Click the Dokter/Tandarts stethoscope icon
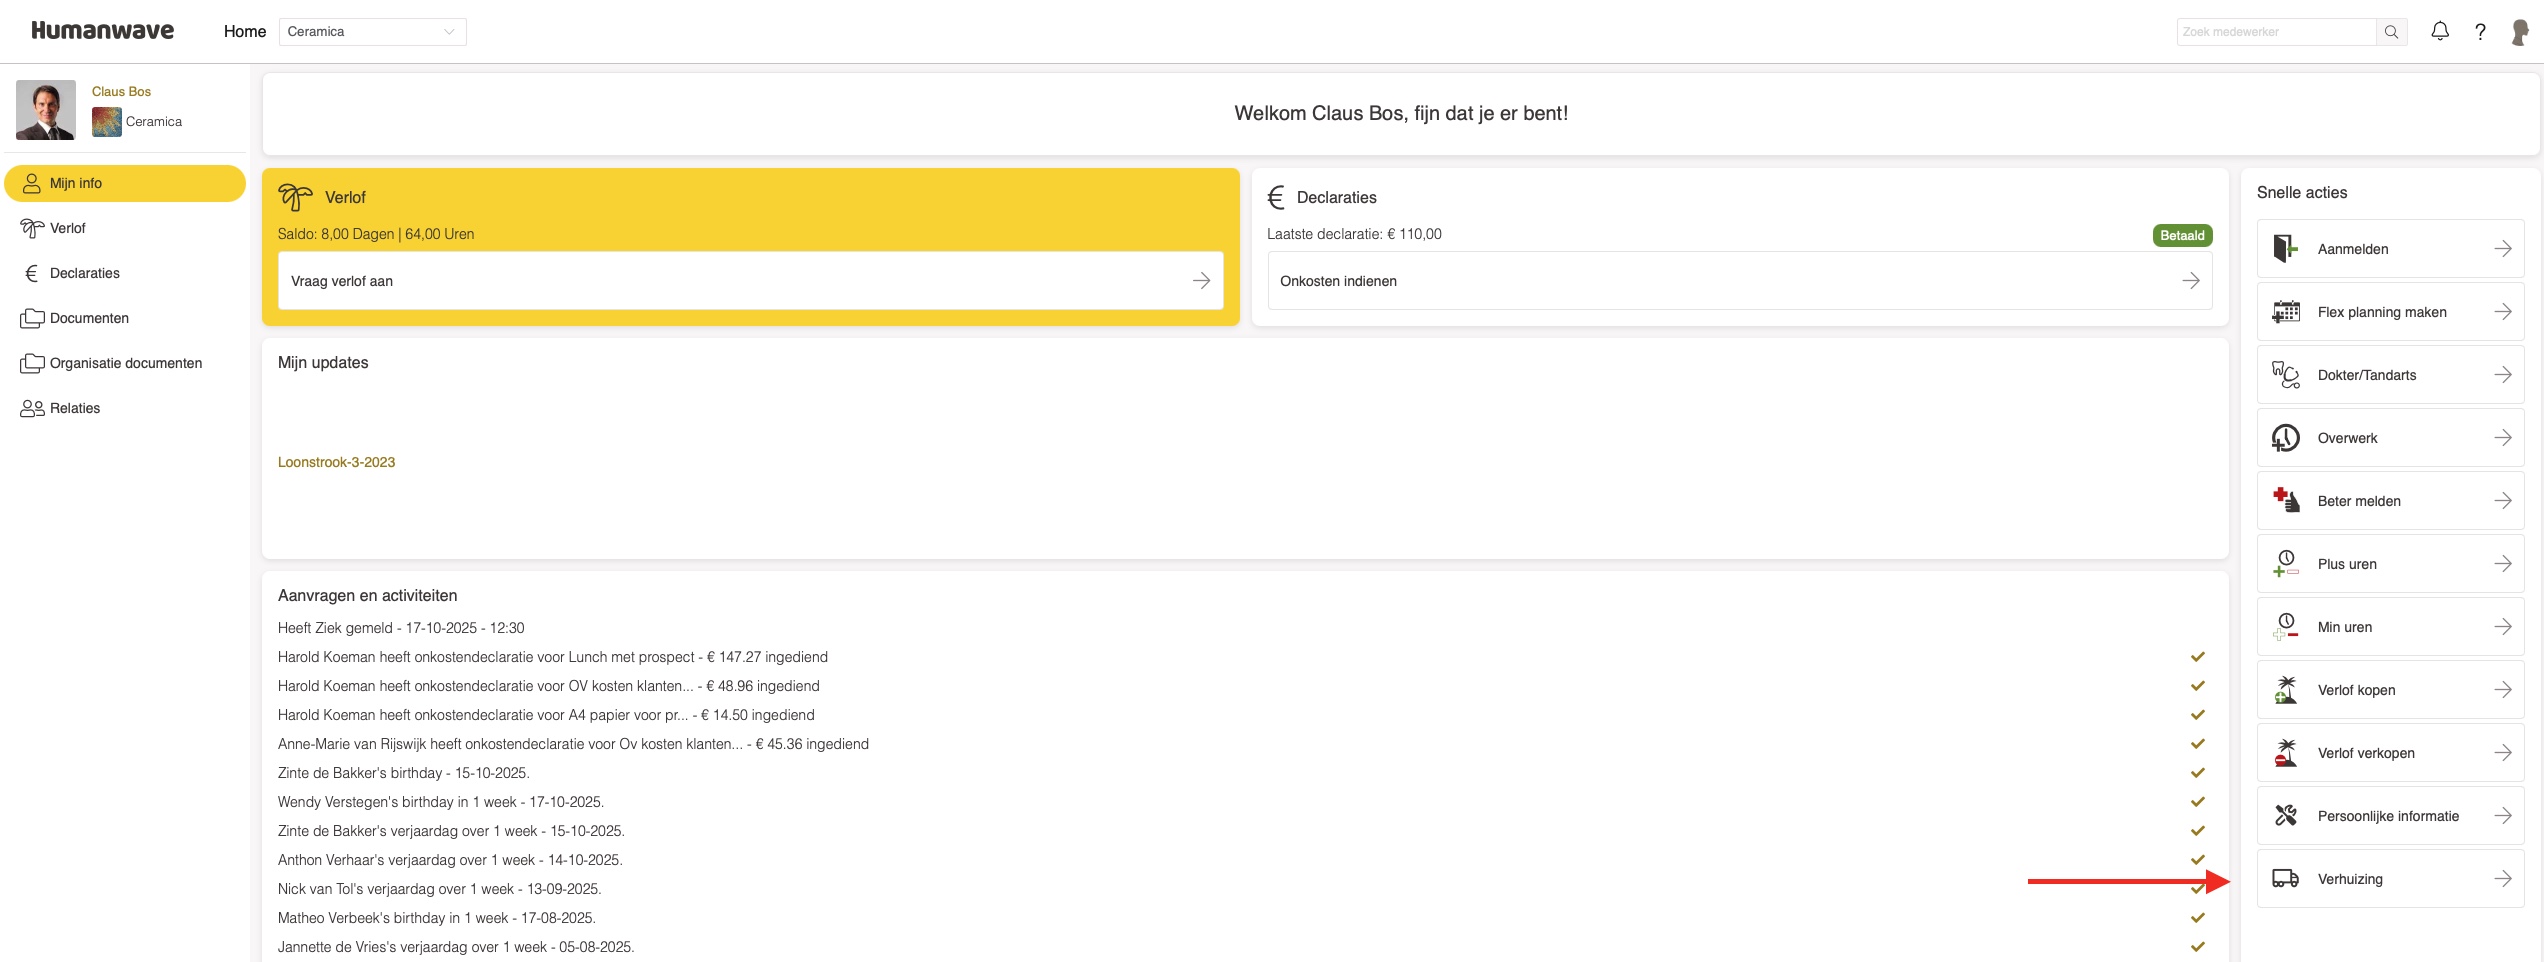The height and width of the screenshot is (962, 2544). tap(2286, 375)
